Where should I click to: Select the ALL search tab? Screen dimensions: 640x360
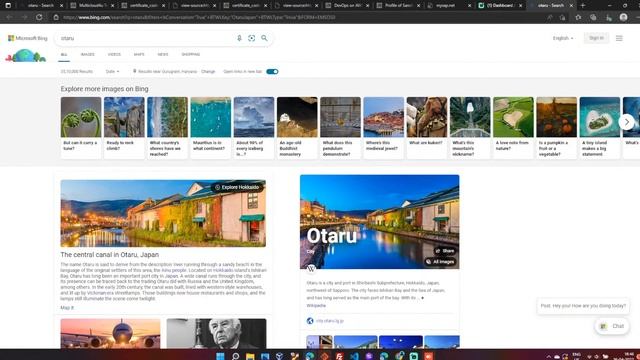point(64,54)
